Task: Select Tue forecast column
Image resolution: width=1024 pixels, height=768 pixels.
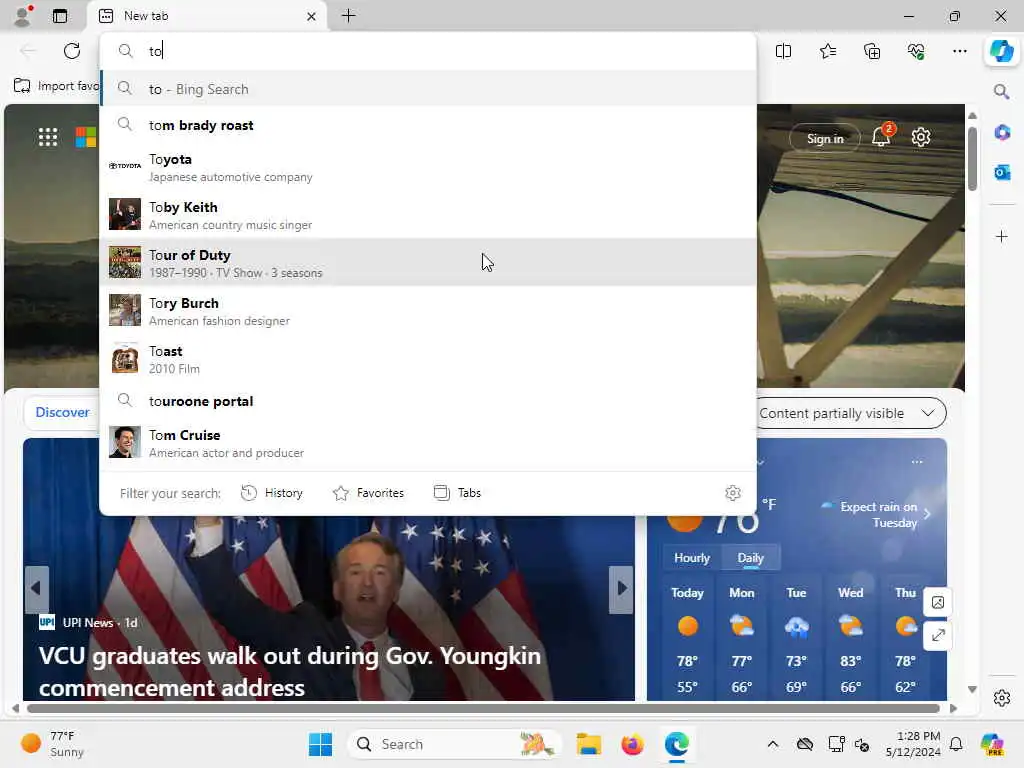Action: [796, 641]
